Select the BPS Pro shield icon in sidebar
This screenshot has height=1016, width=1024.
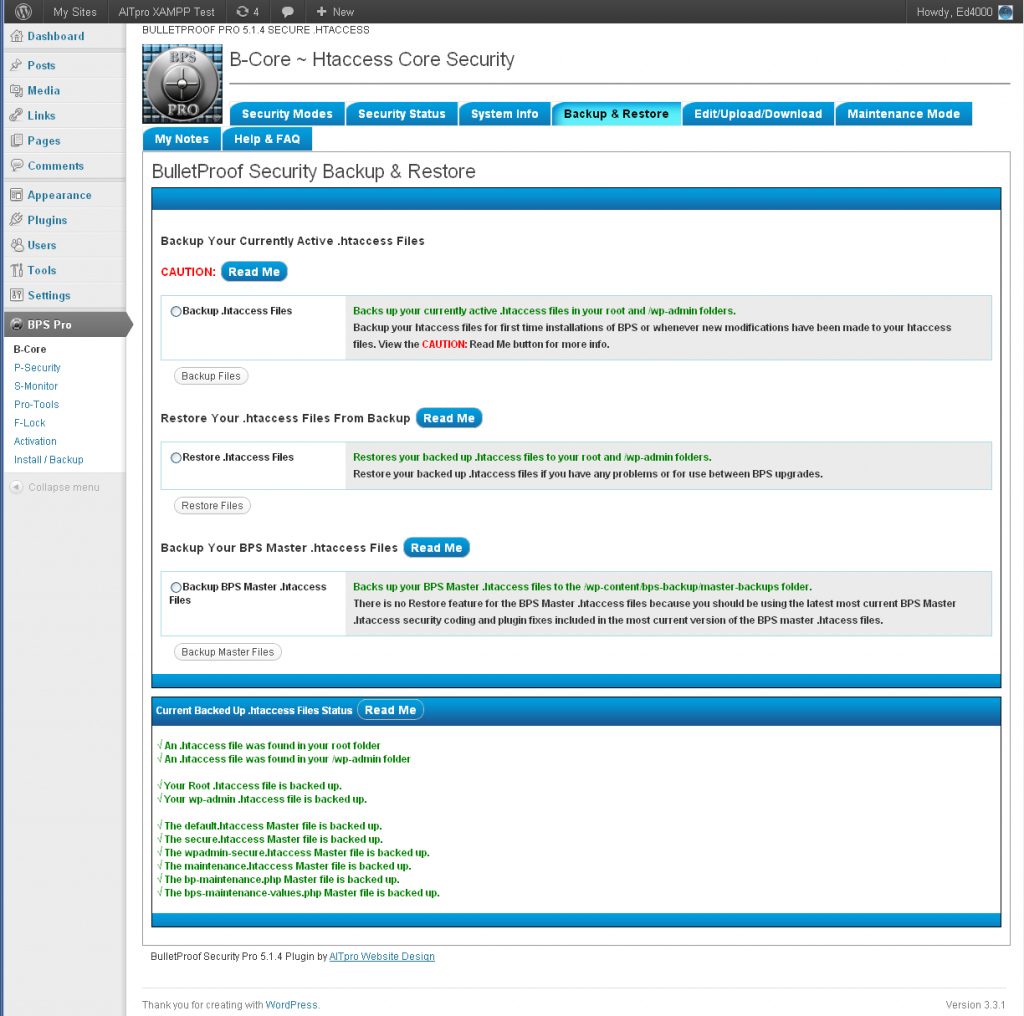pos(15,325)
